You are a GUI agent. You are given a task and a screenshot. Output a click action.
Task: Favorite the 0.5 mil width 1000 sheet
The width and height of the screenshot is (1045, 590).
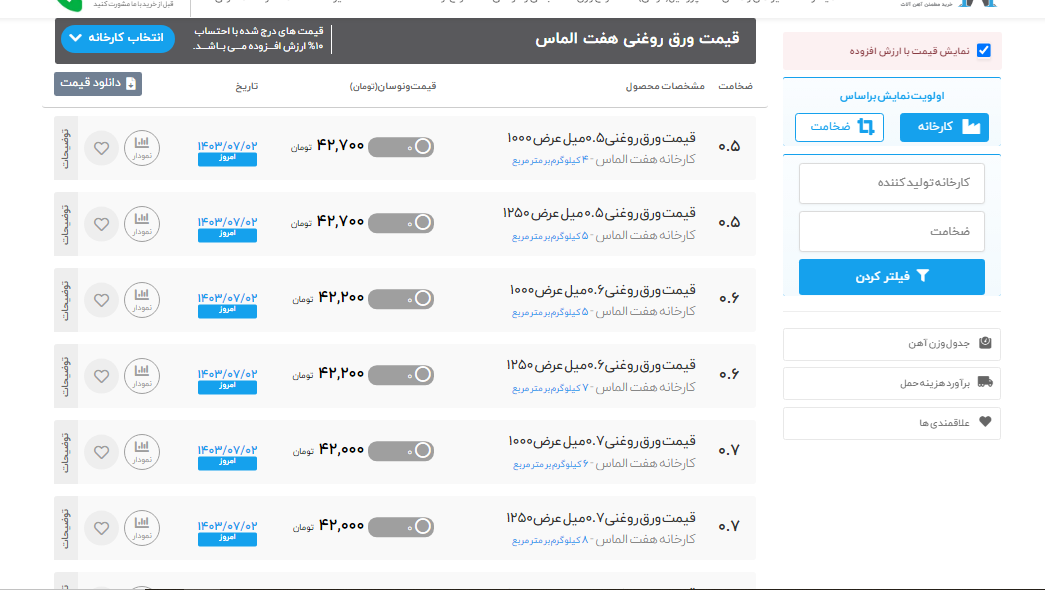(101, 148)
